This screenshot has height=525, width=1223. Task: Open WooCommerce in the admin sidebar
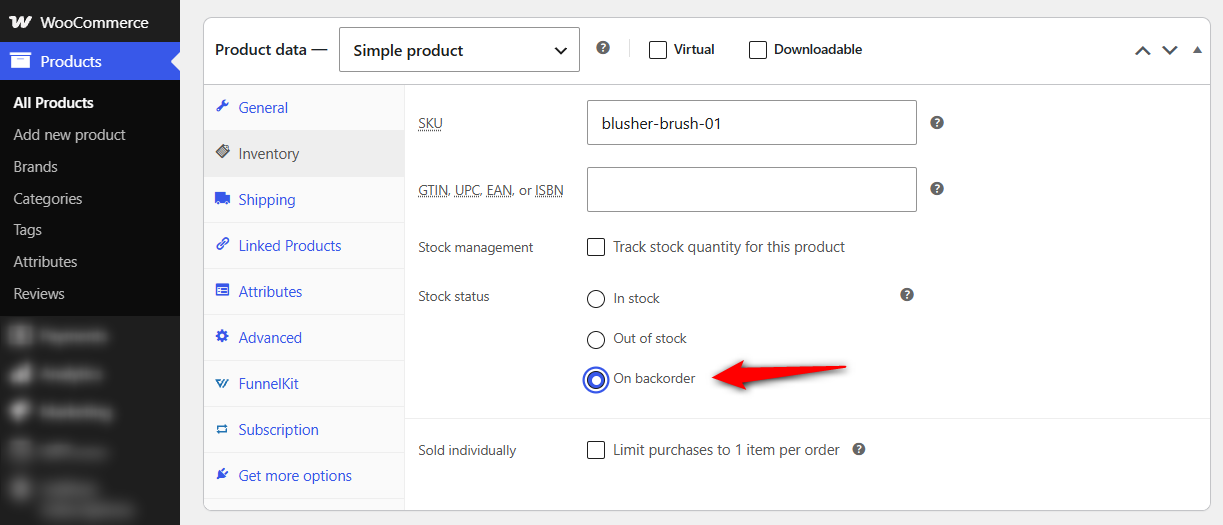[90, 22]
